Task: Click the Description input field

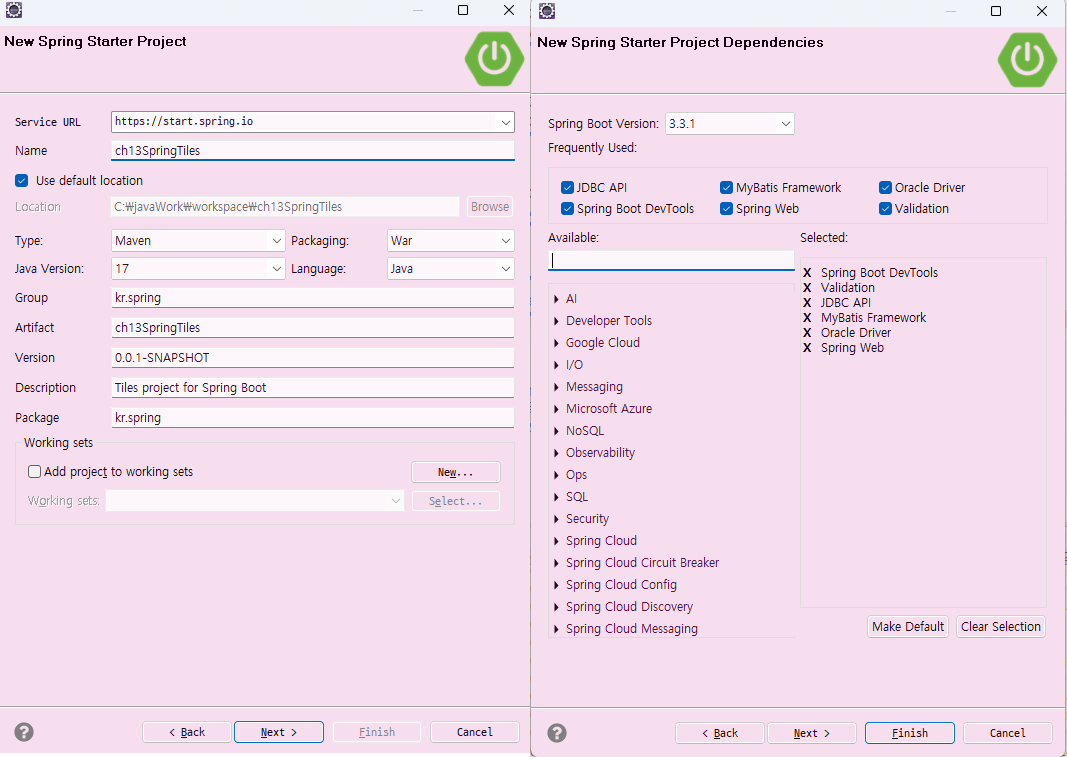Action: (312, 387)
